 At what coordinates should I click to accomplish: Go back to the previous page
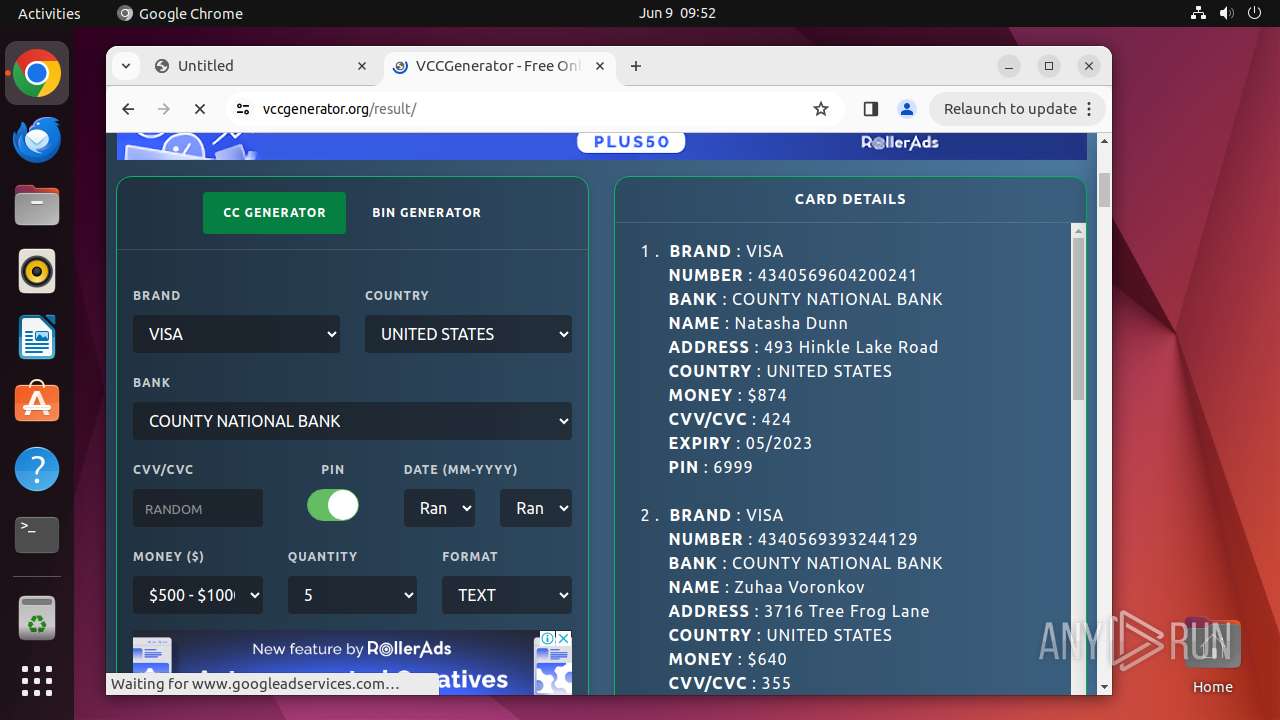click(x=128, y=109)
